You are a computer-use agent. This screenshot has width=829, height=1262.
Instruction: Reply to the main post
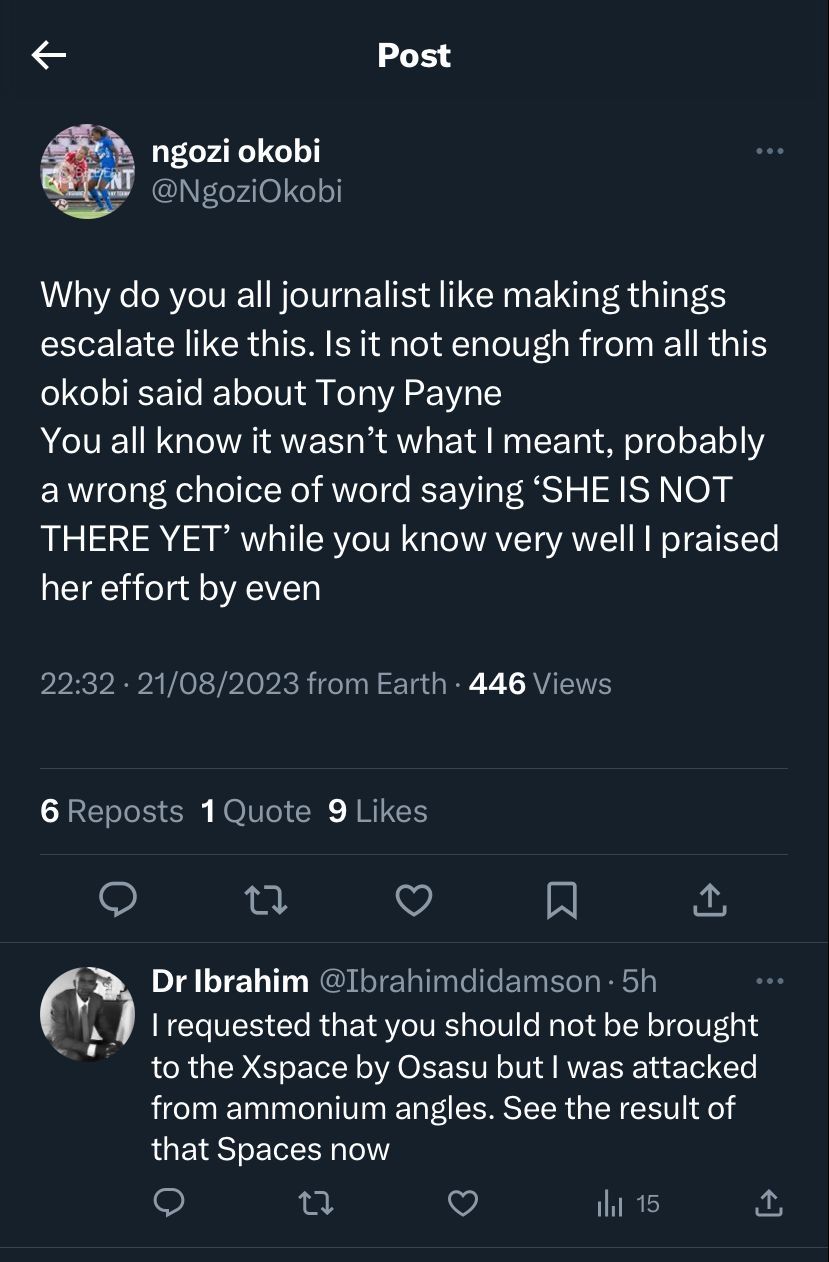pyautogui.click(x=118, y=901)
